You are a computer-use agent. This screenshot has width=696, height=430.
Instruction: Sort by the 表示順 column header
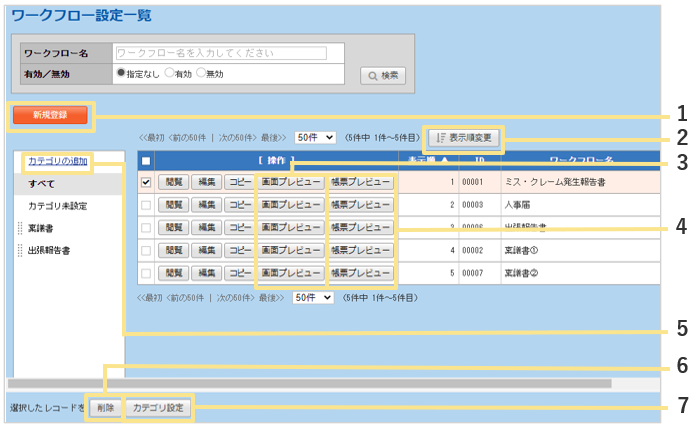[x=425, y=161]
